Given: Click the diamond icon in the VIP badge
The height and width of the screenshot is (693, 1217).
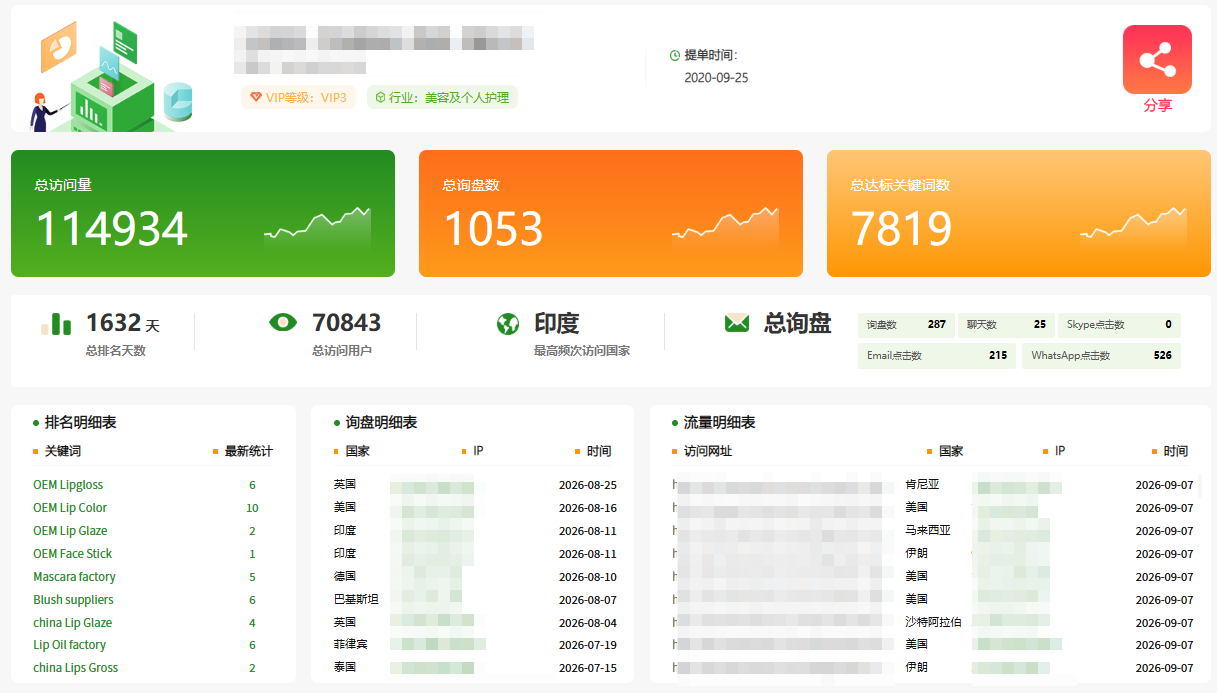Looking at the screenshot, I should [256, 97].
